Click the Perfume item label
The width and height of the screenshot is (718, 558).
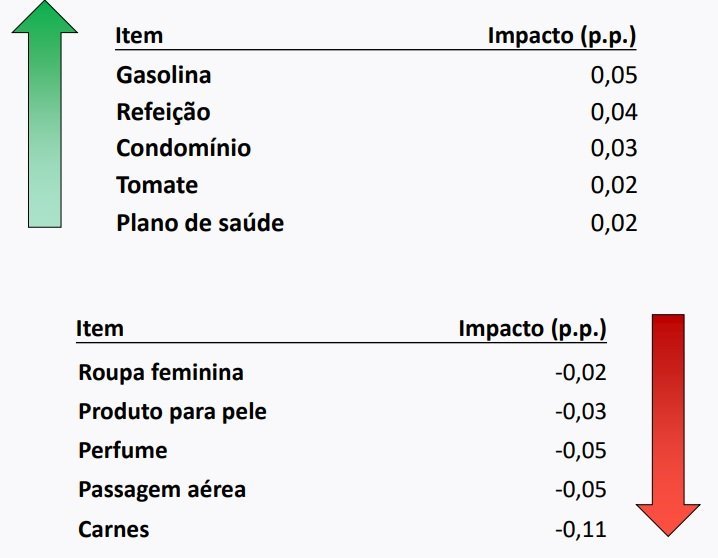pyautogui.click(x=123, y=450)
